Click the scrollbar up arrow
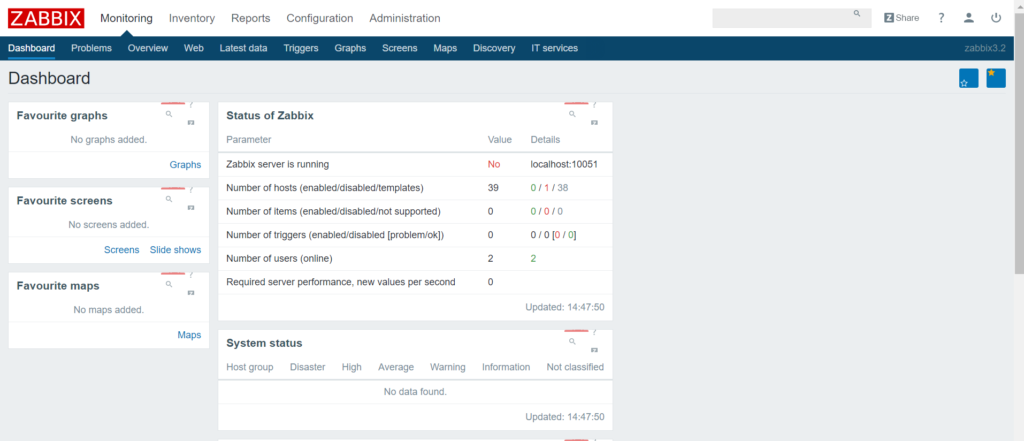This screenshot has width=1024, height=441. [1019, 5]
